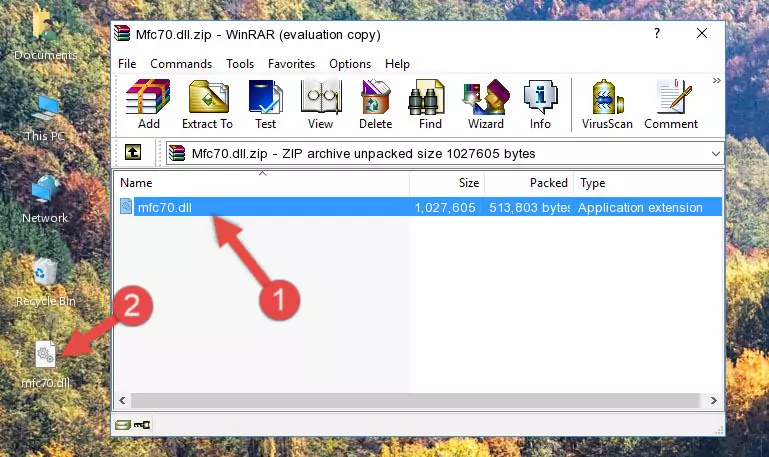Click the Extract To toolbar icon
The height and width of the screenshot is (457, 769).
[207, 104]
